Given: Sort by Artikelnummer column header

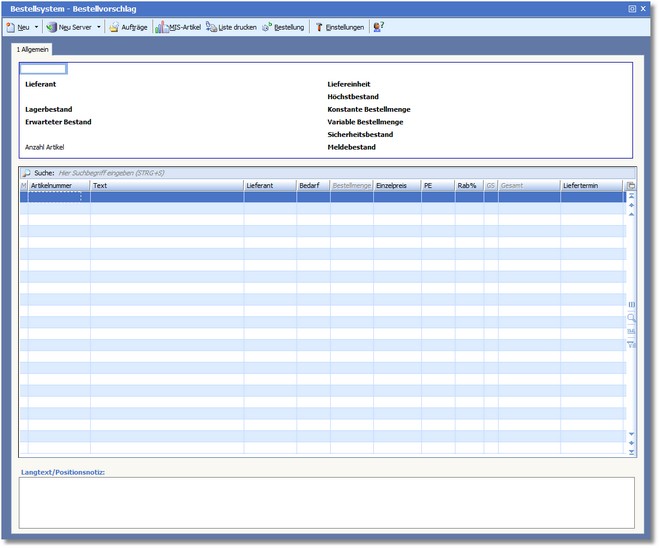Looking at the screenshot, I should (x=58, y=186).
